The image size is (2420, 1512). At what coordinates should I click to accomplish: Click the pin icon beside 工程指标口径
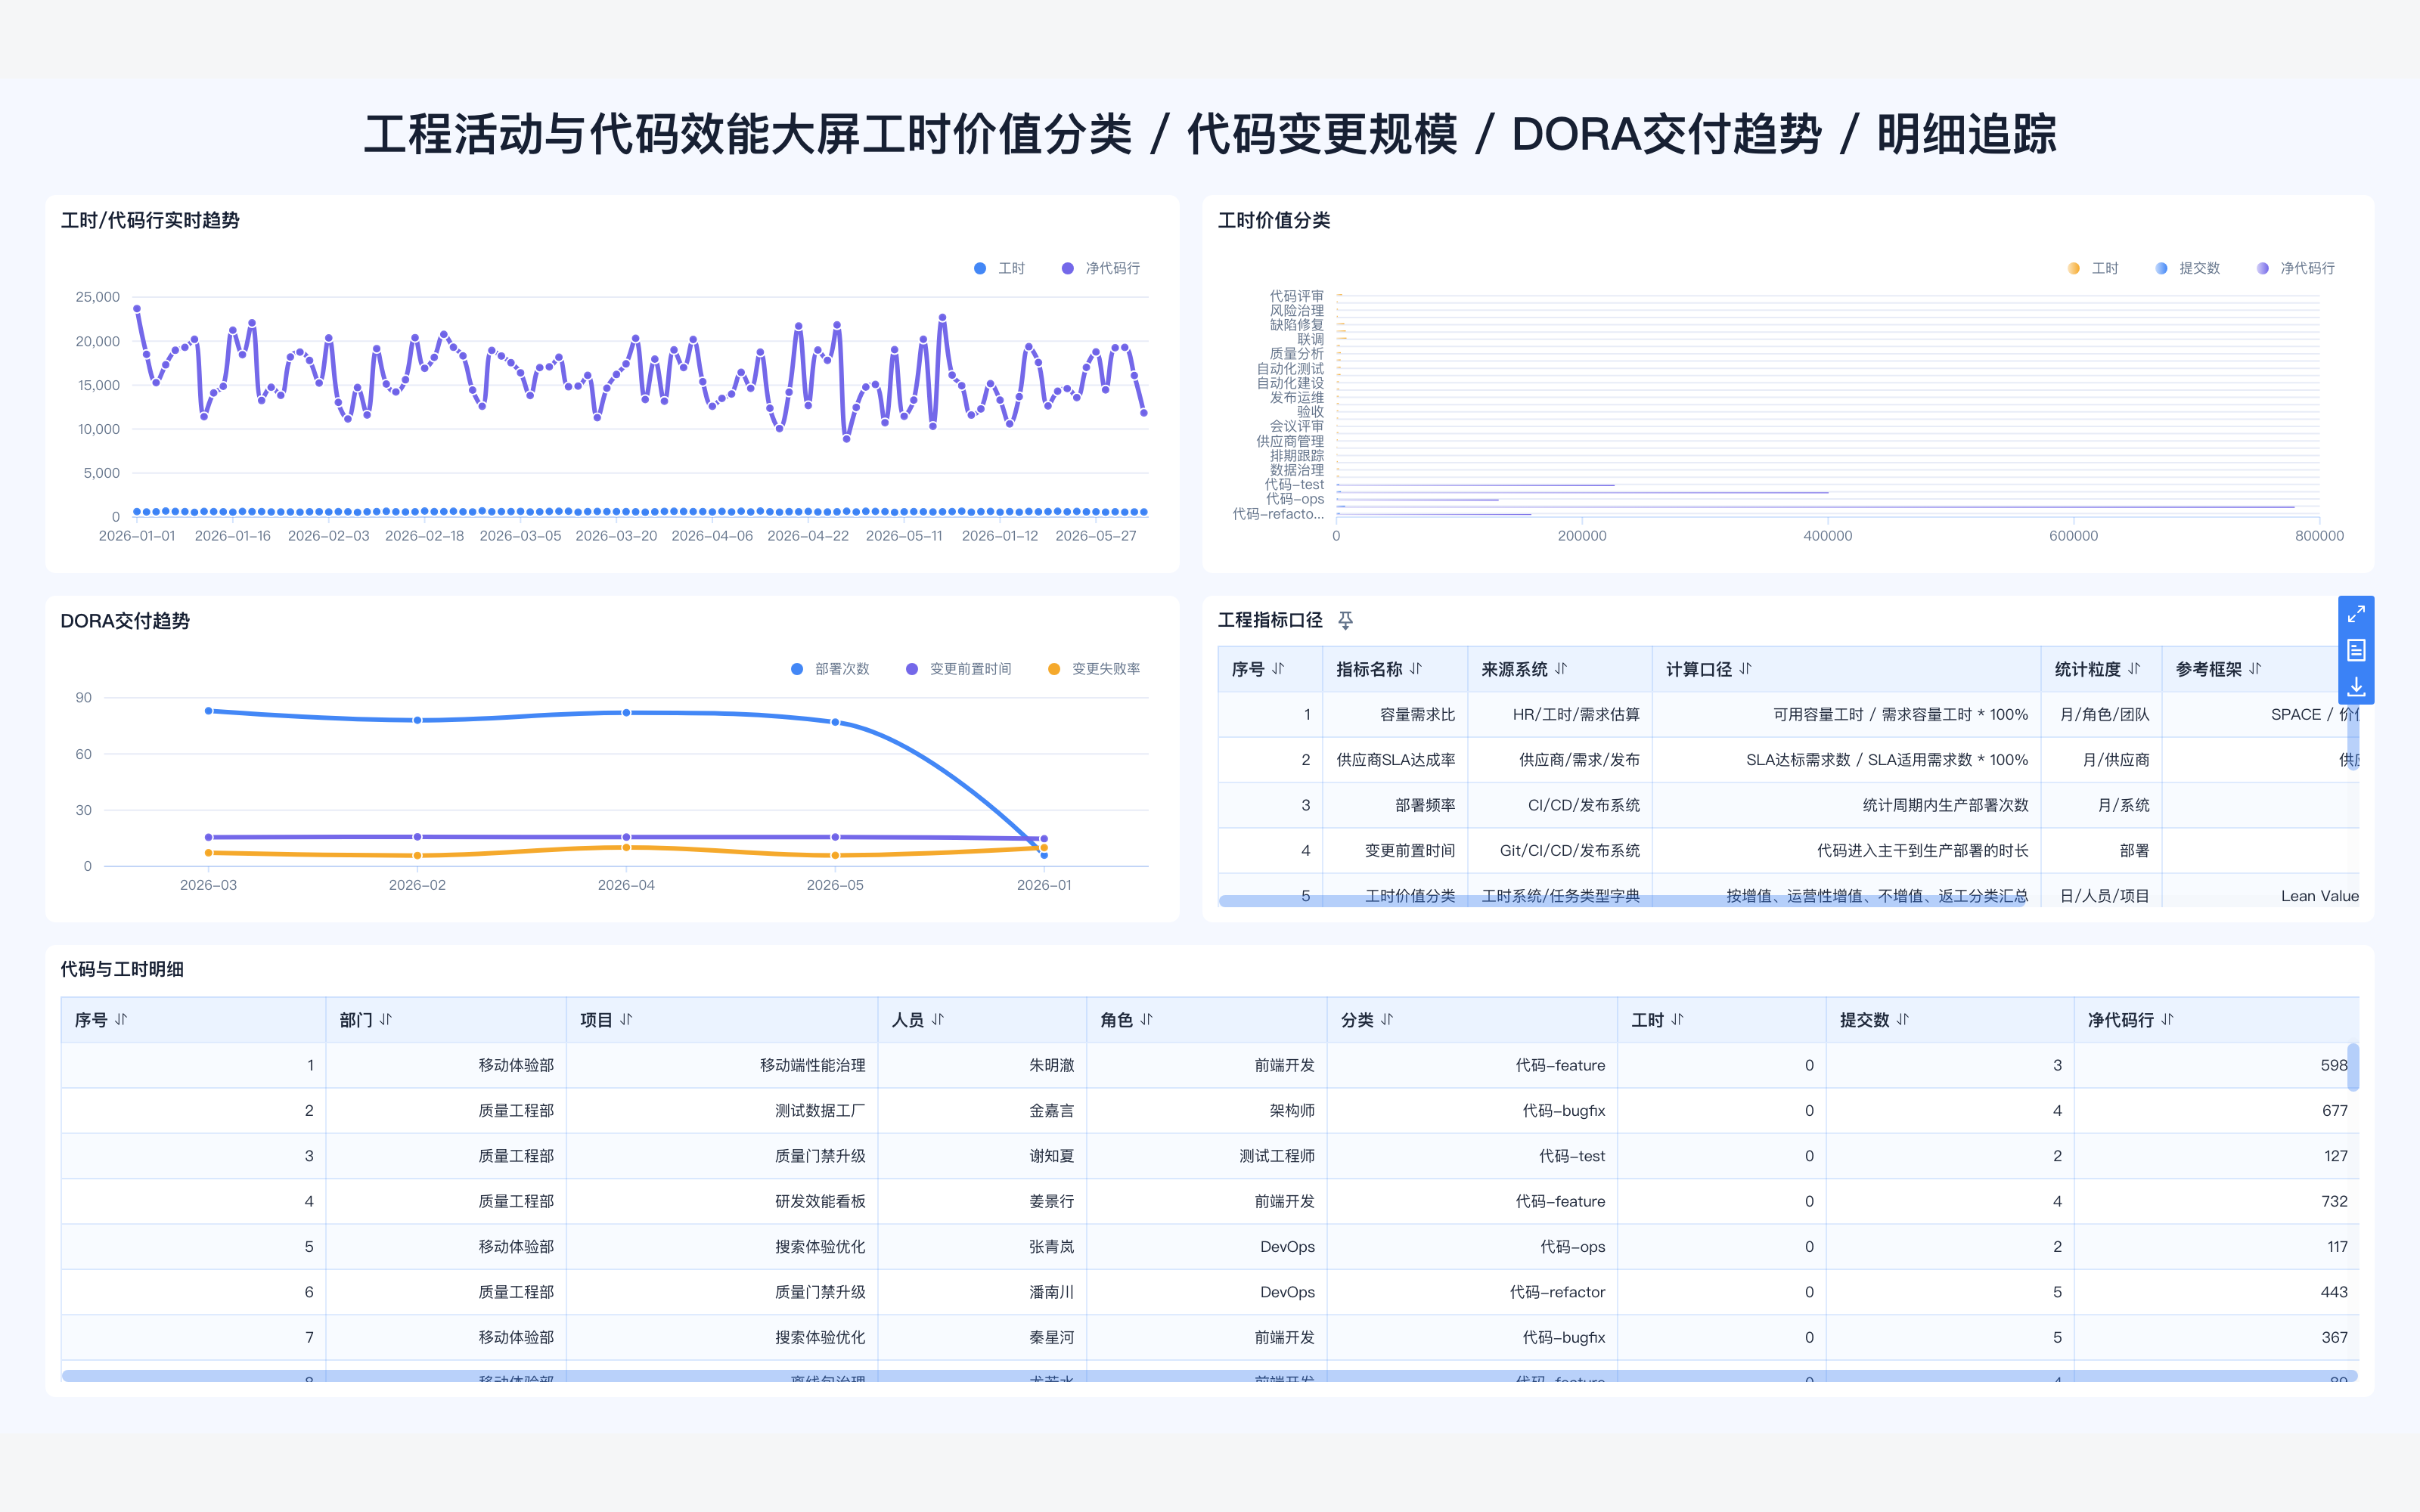click(x=1345, y=621)
